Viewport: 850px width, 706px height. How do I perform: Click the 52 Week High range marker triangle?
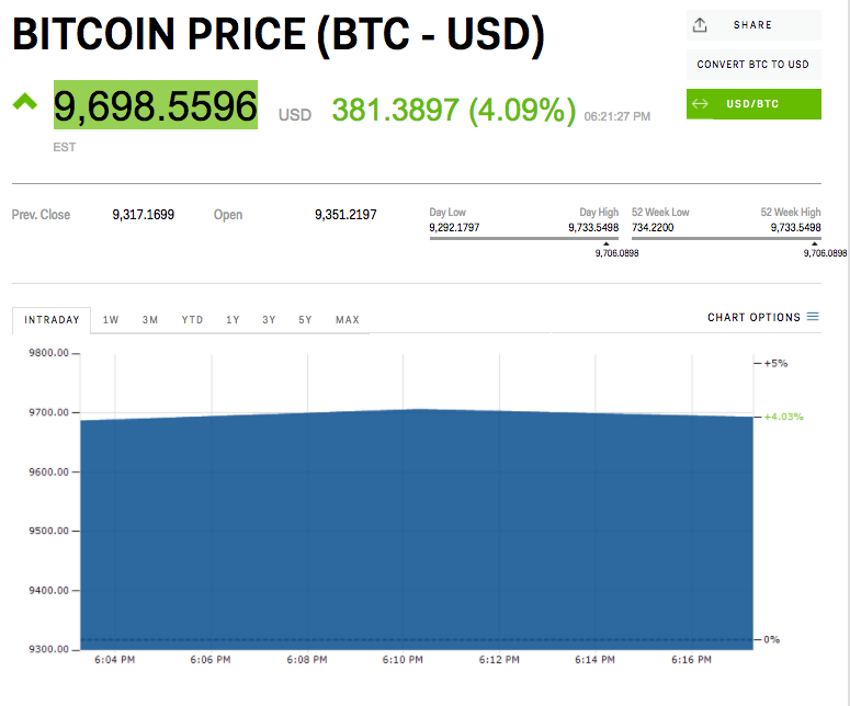coord(815,244)
